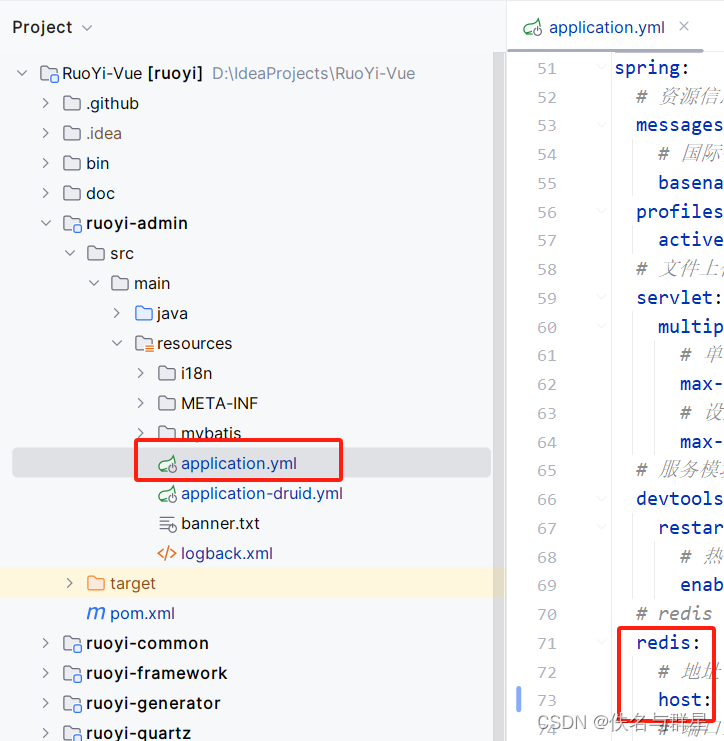Expand the ruoyi-framework module
The width and height of the screenshot is (724, 741).
(45, 673)
